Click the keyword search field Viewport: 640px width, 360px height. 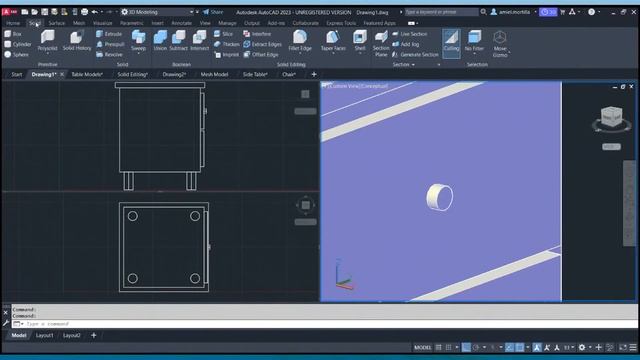(441, 12)
